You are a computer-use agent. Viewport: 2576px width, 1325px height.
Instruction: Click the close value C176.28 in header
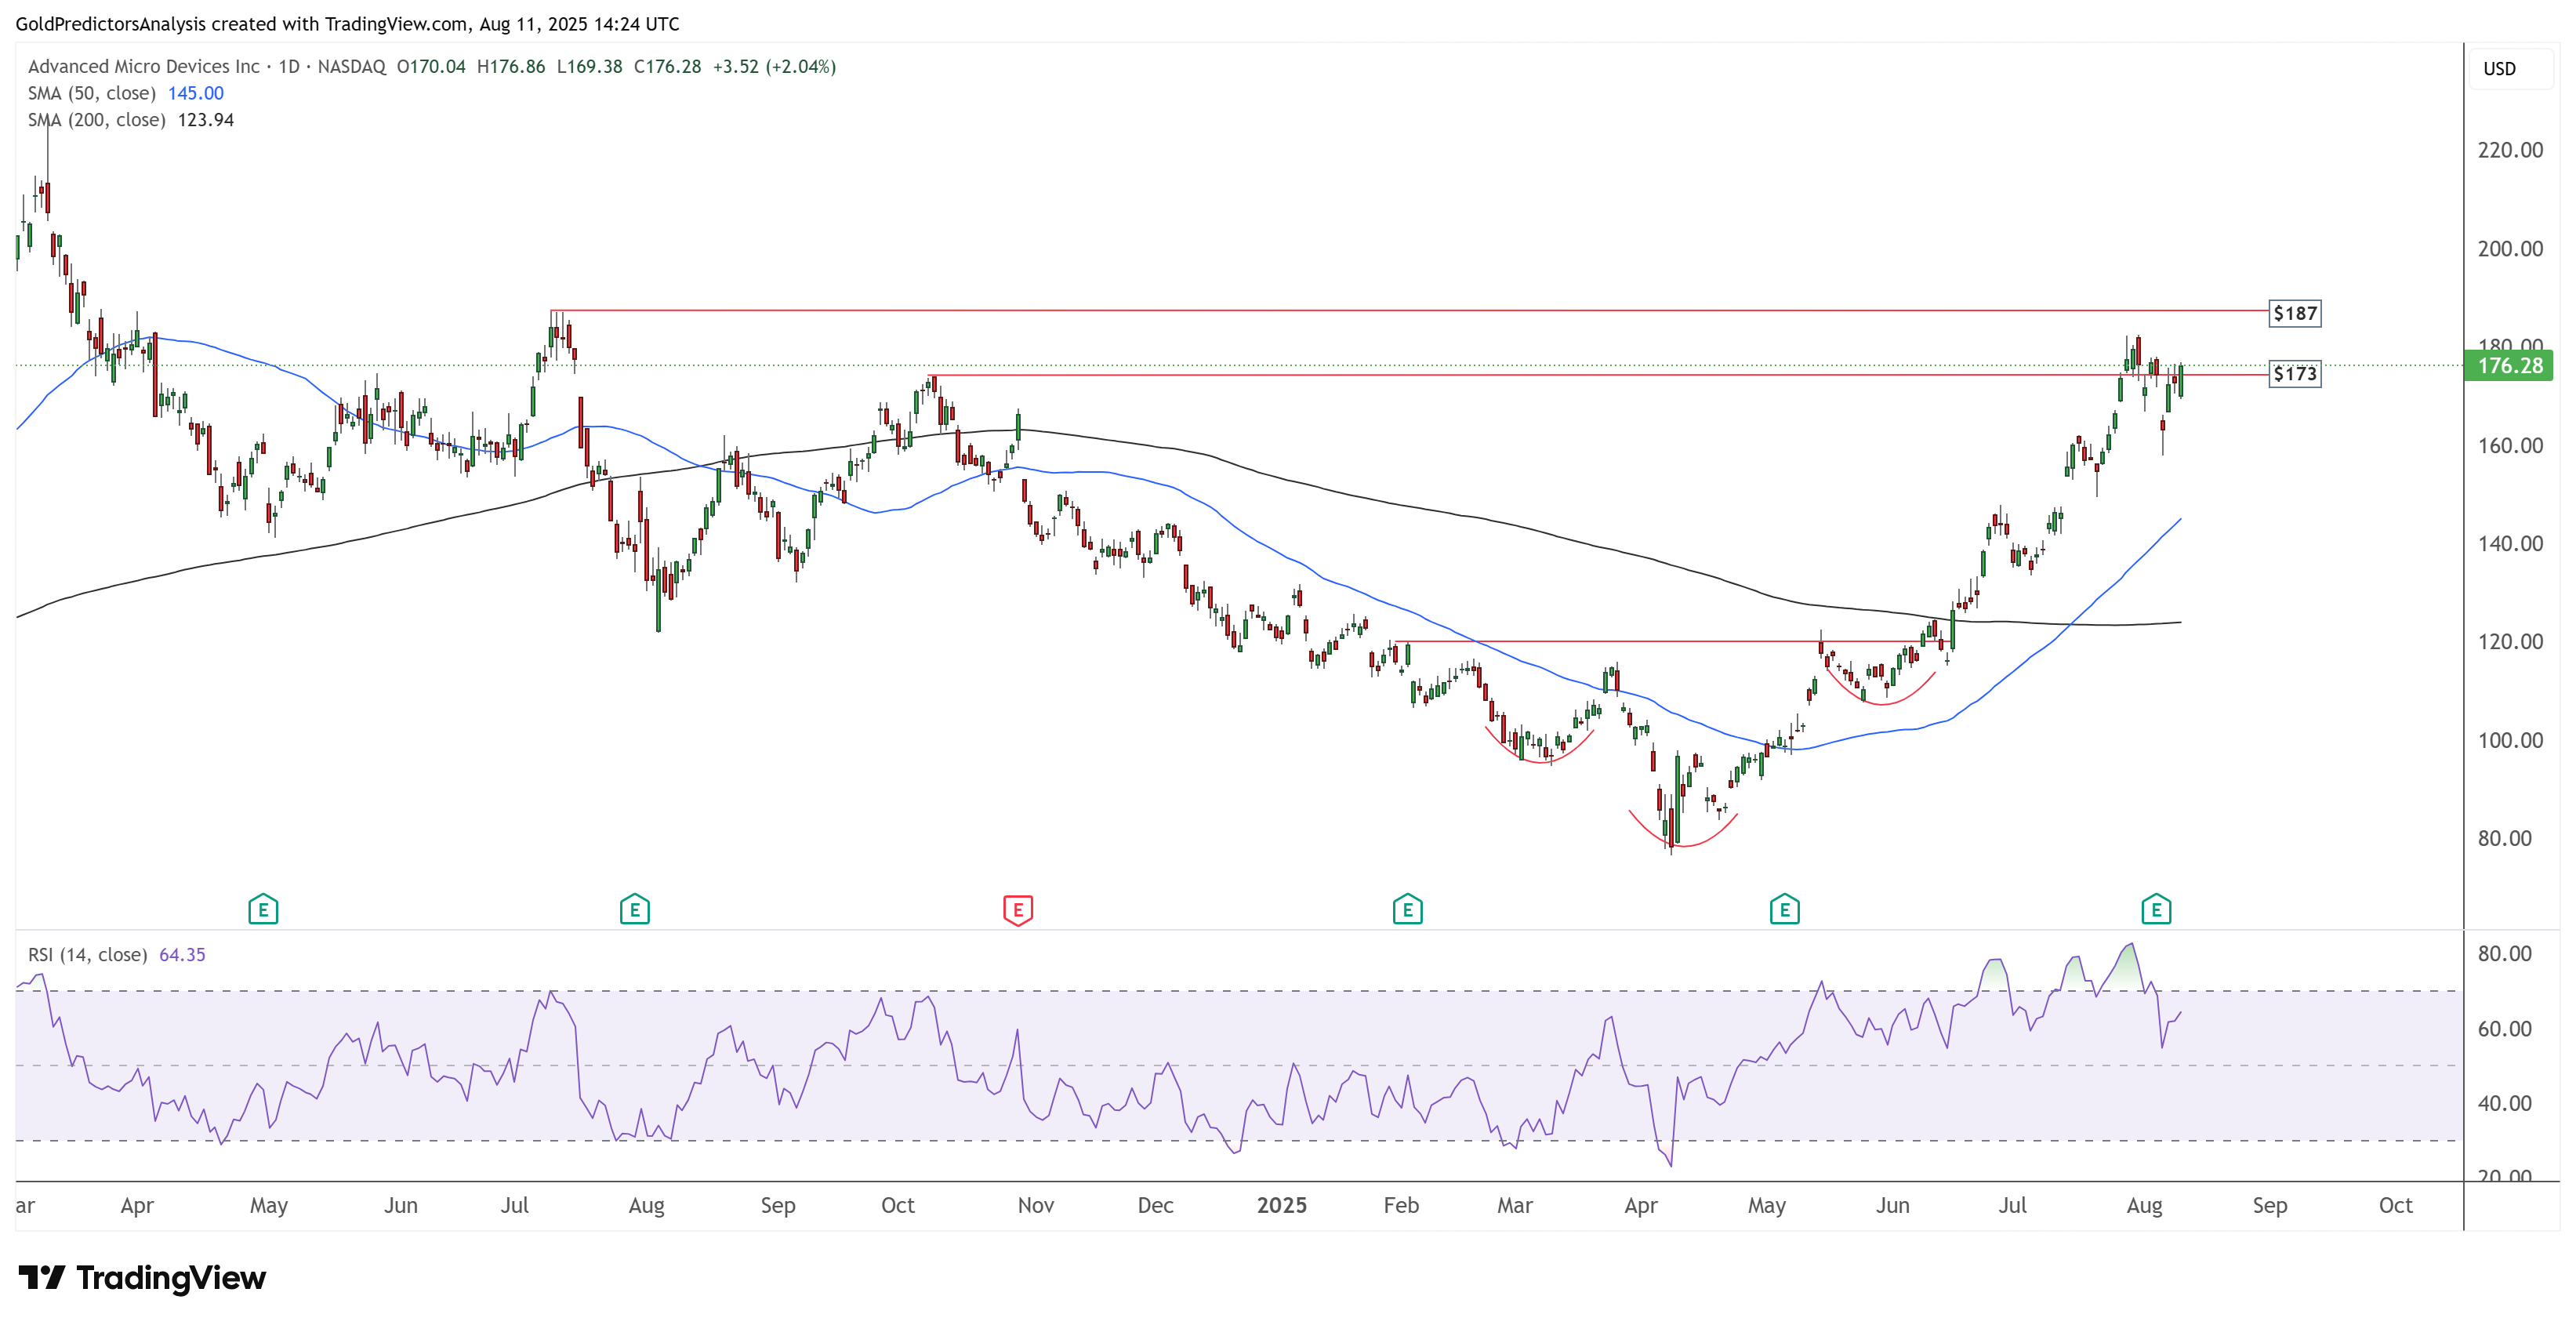click(x=667, y=66)
